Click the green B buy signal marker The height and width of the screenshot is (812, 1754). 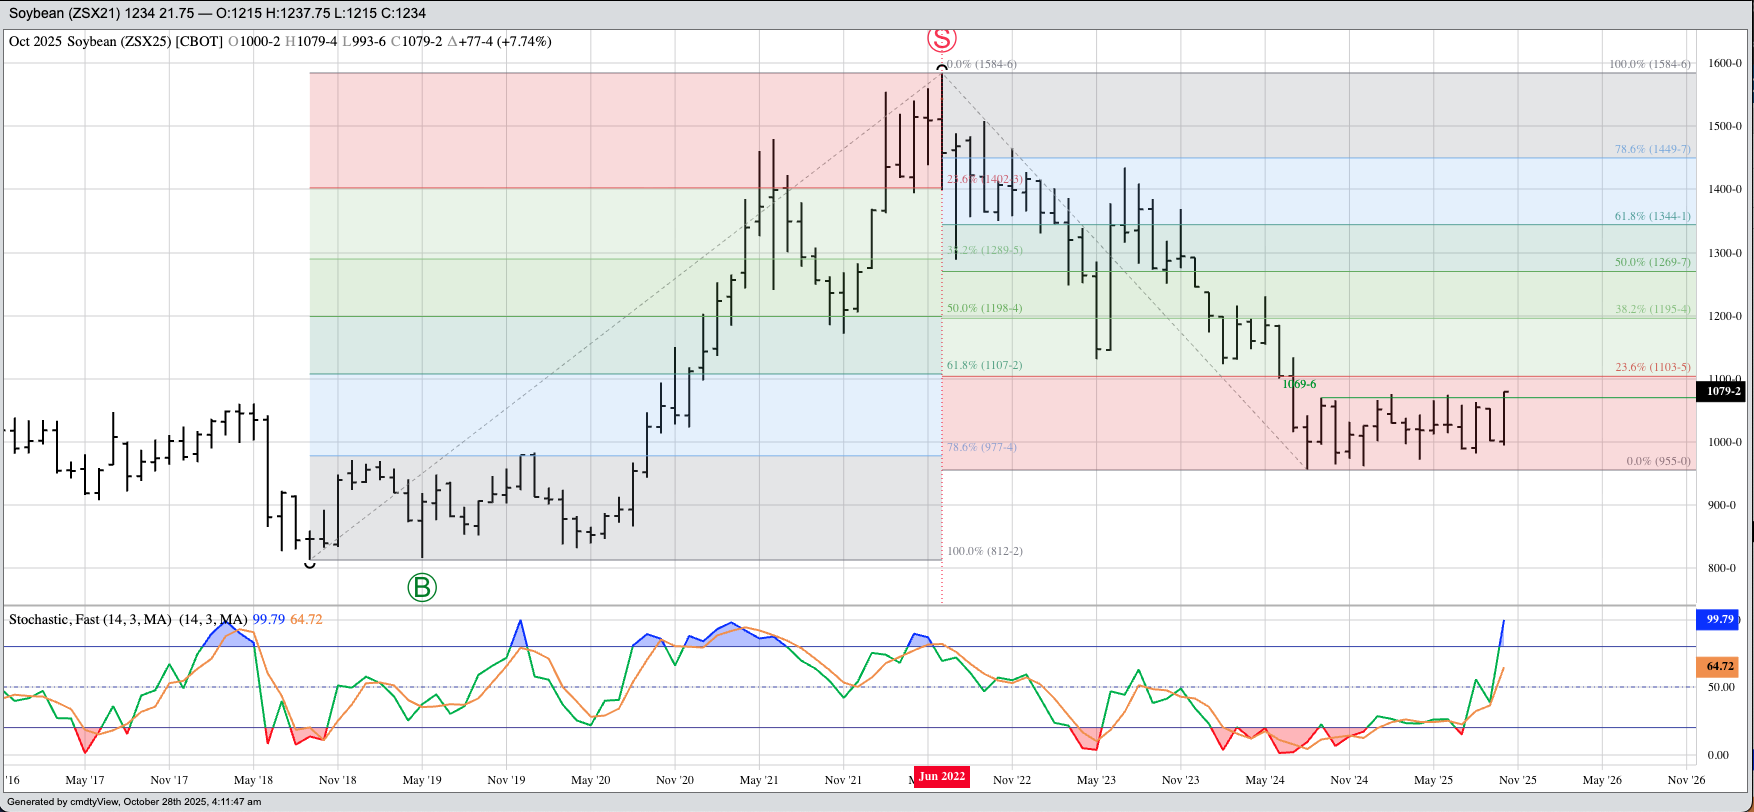click(x=422, y=587)
